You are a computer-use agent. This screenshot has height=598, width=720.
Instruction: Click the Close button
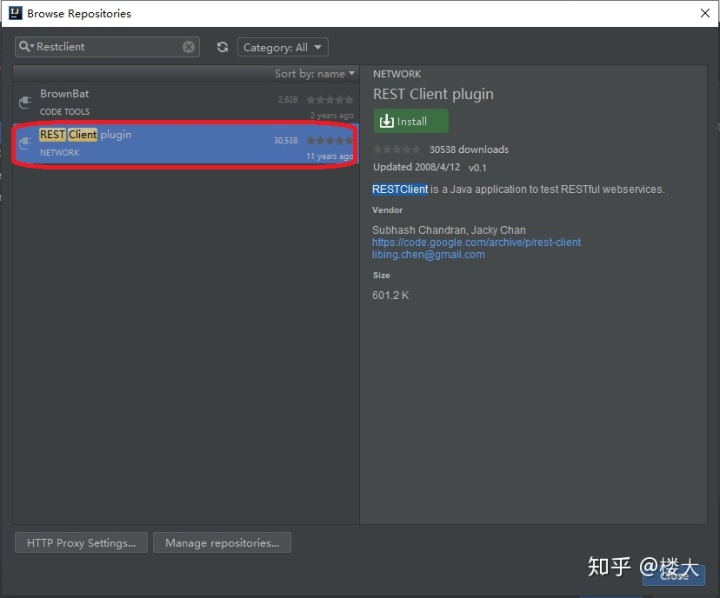(674, 575)
